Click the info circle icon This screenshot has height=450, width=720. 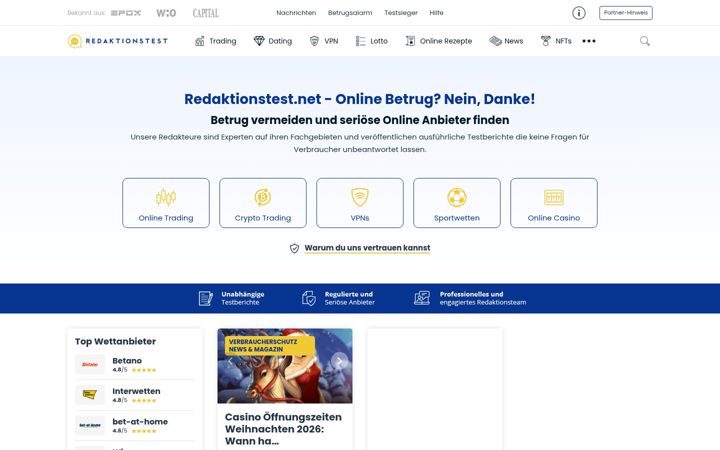(x=579, y=13)
